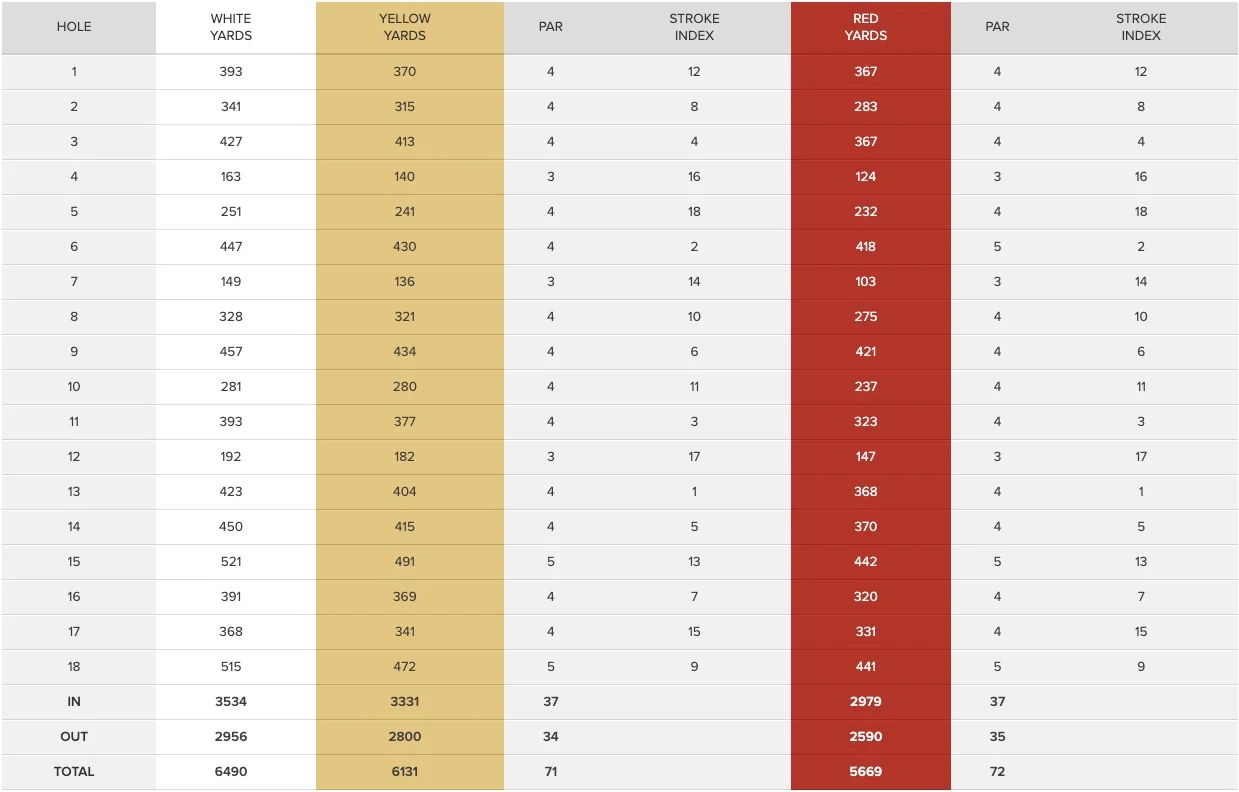This screenshot has height=792, width=1239.
Task: Click the white yards total 6490
Action: click(x=231, y=772)
